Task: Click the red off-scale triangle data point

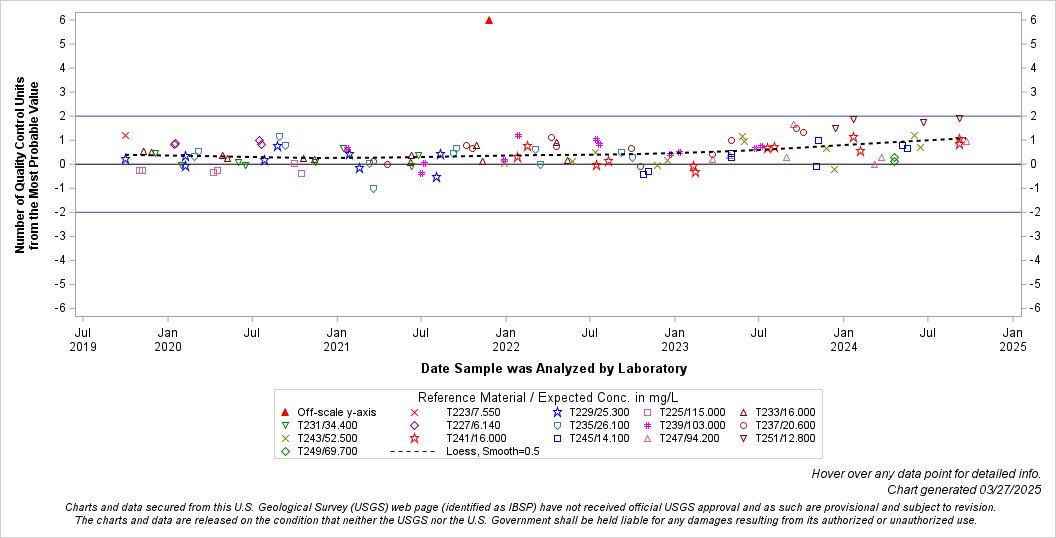Action: click(x=489, y=20)
